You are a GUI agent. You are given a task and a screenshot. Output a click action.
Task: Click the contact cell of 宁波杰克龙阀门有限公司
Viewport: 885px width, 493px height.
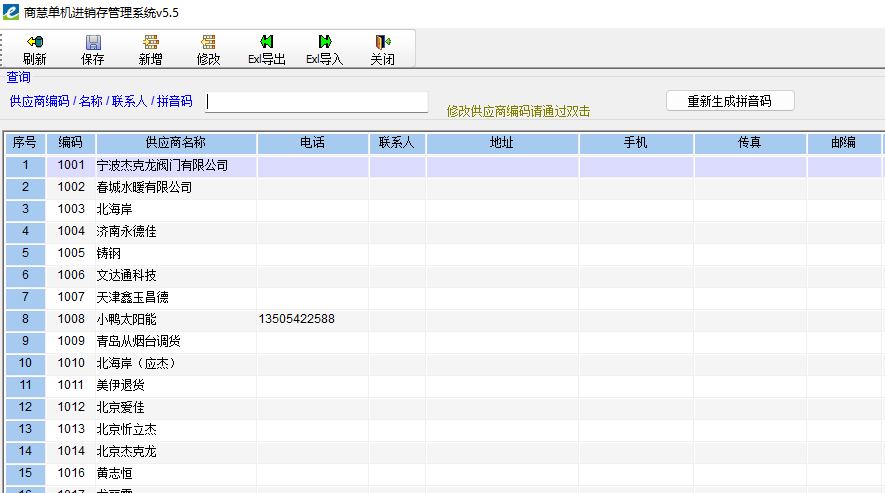(x=397, y=167)
